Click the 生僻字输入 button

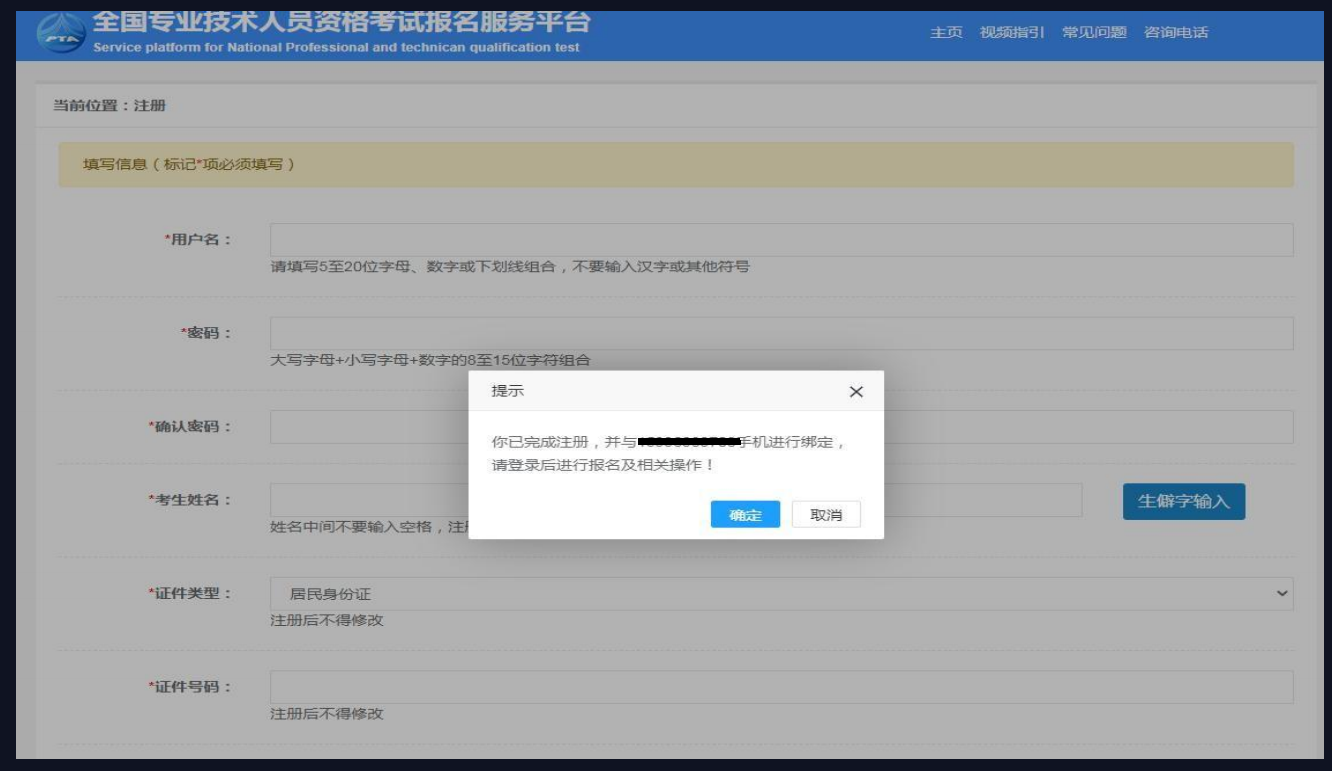tap(1184, 502)
